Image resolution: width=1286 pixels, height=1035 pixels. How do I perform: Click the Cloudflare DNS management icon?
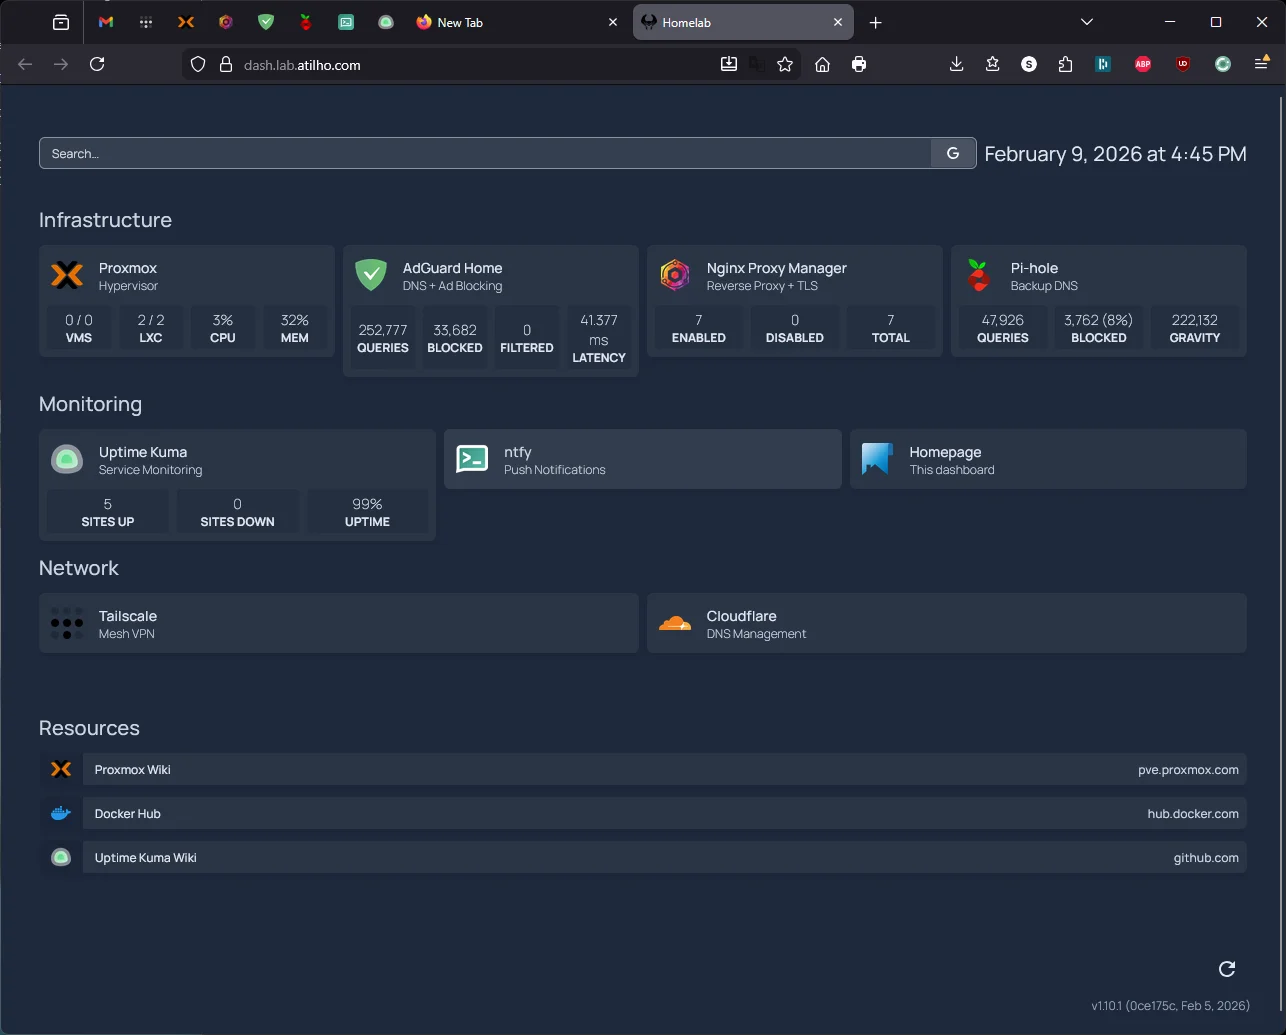(675, 622)
